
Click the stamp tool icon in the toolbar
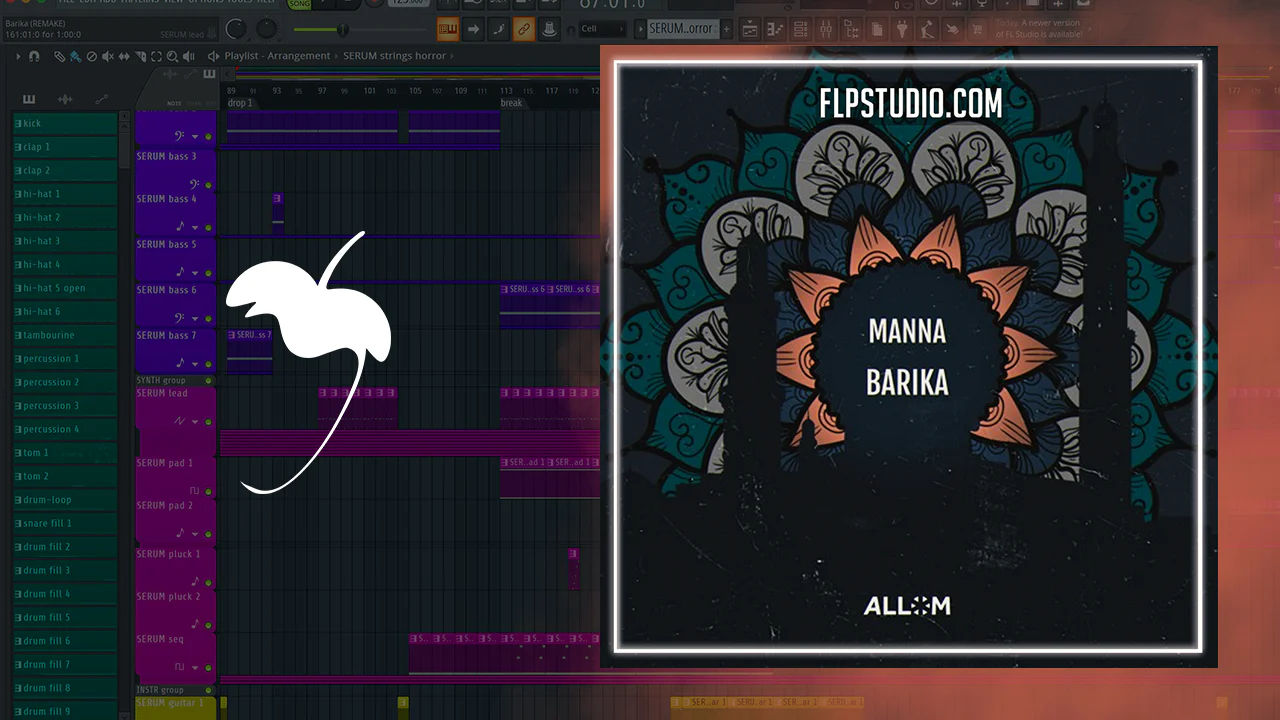pyautogui.click(x=548, y=29)
